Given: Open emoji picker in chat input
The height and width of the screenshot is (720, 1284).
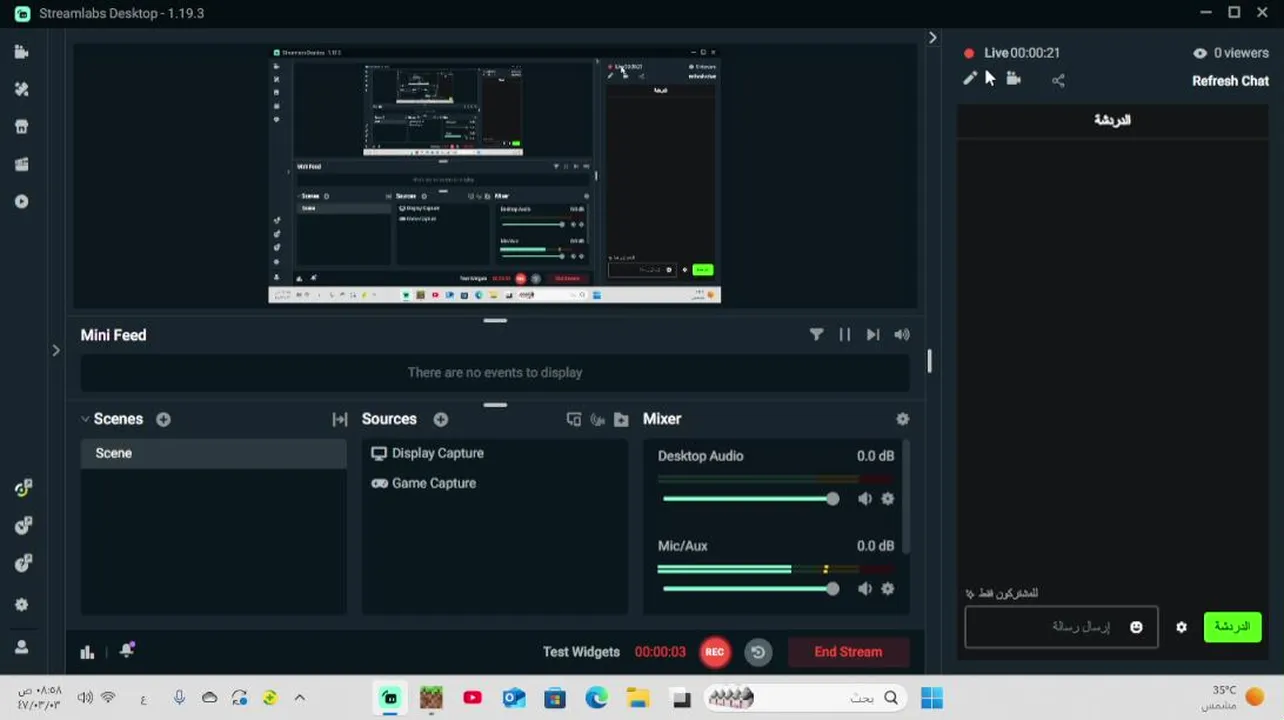Looking at the screenshot, I should (x=1136, y=627).
